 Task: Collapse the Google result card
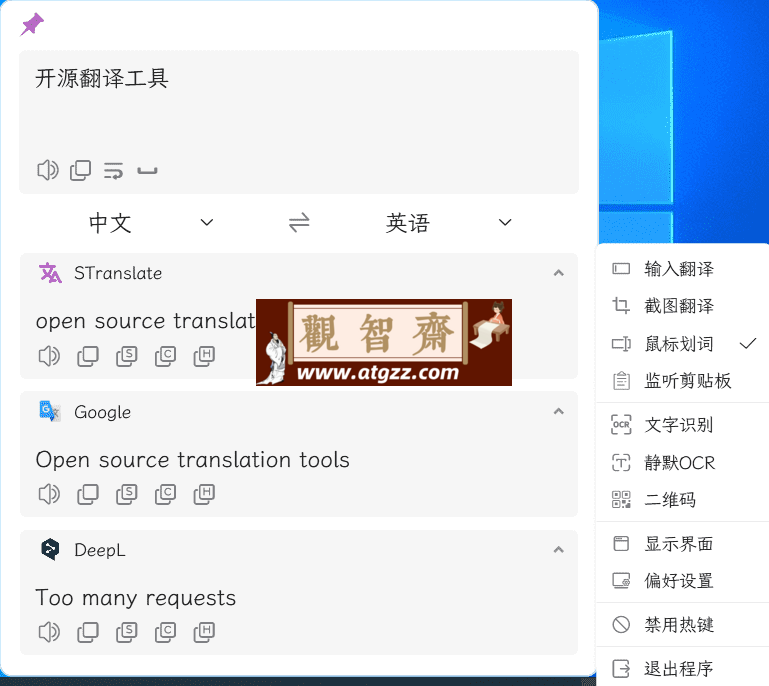click(559, 411)
